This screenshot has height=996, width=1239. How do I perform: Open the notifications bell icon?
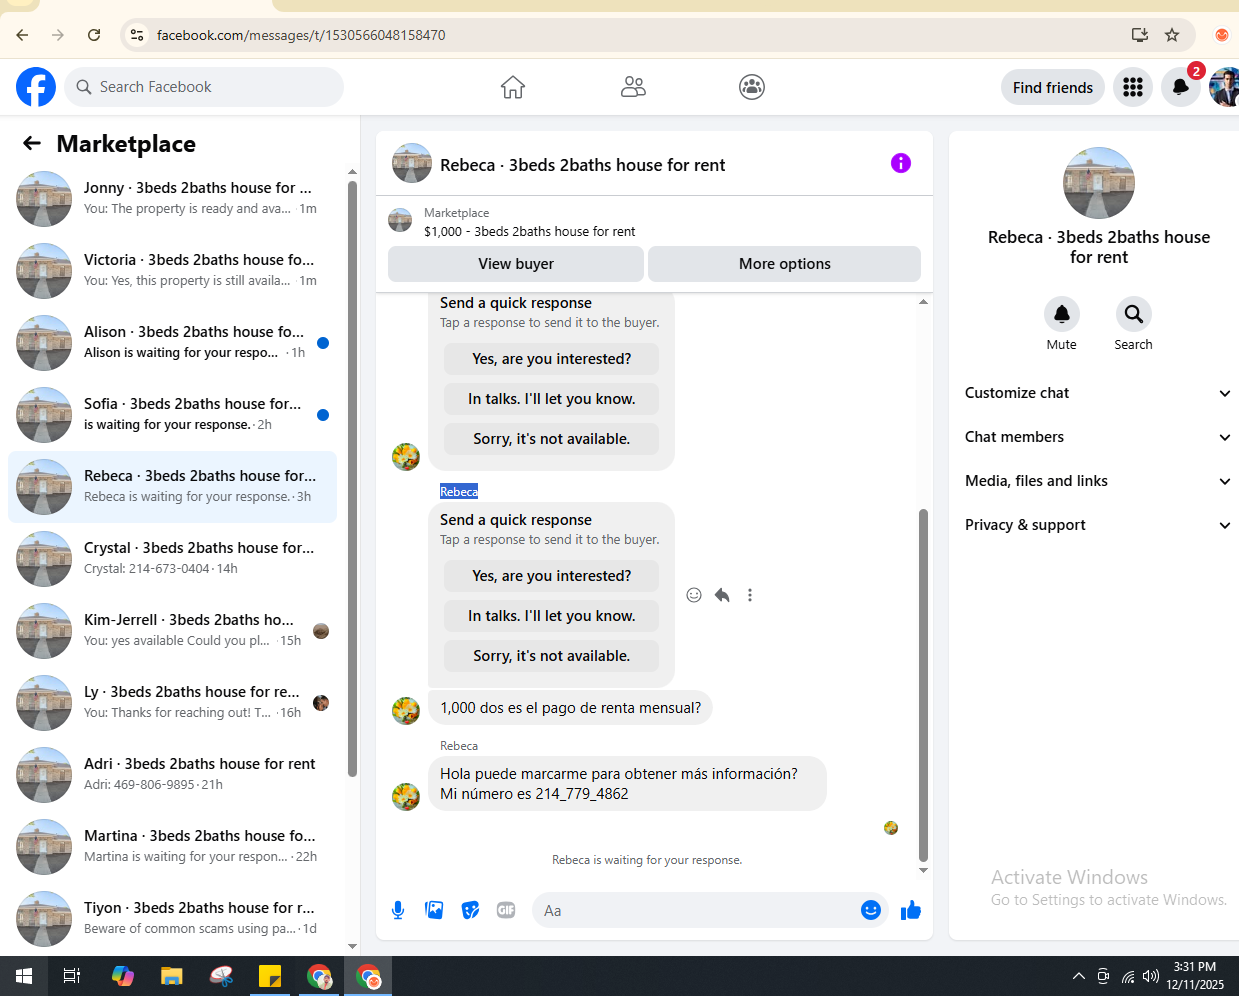coord(1181,88)
